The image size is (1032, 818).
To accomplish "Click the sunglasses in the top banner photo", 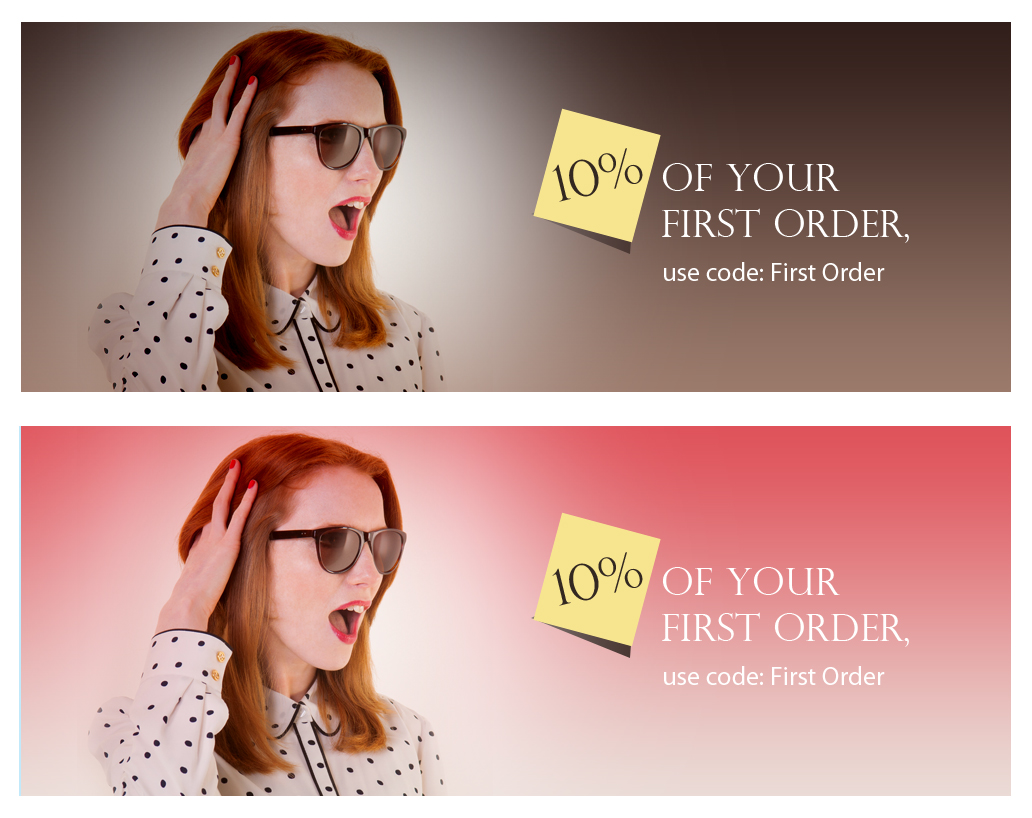I will point(338,145).
